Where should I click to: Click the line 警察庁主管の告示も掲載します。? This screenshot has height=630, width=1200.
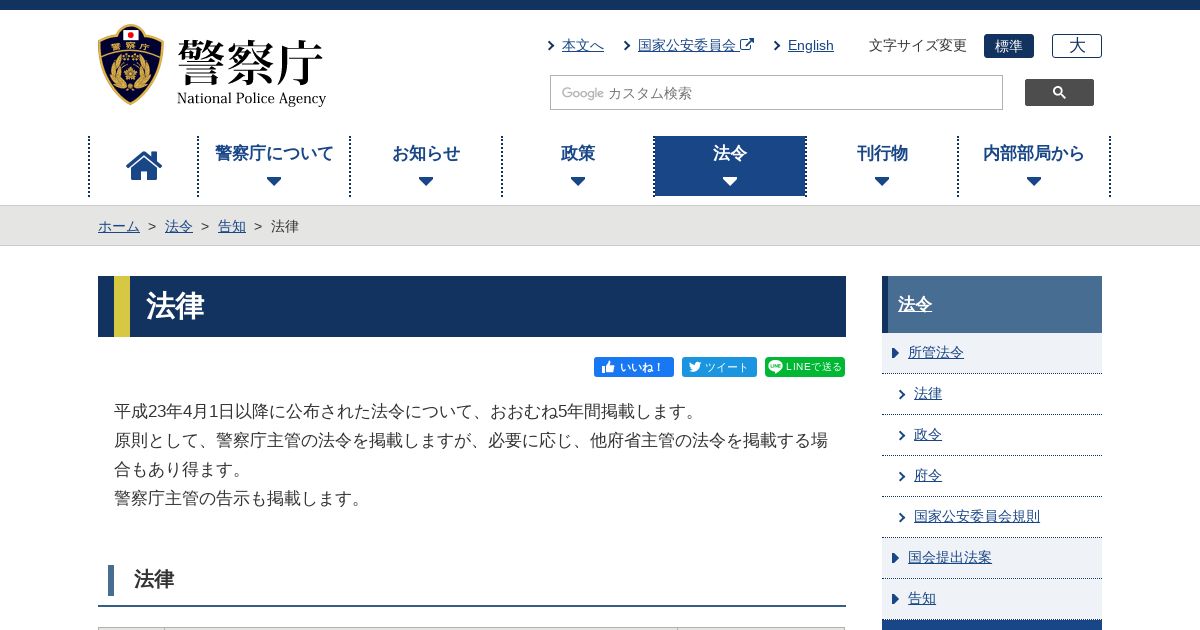pyautogui.click(x=241, y=498)
